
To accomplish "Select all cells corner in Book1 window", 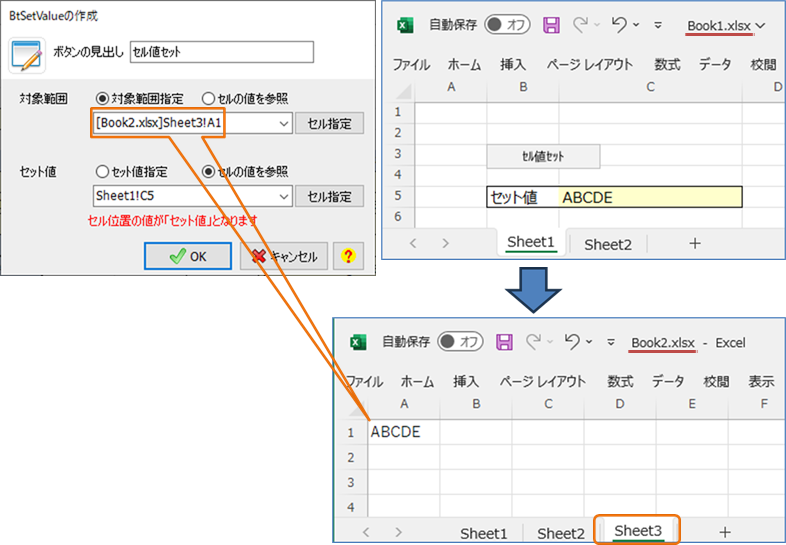I will tap(403, 90).
